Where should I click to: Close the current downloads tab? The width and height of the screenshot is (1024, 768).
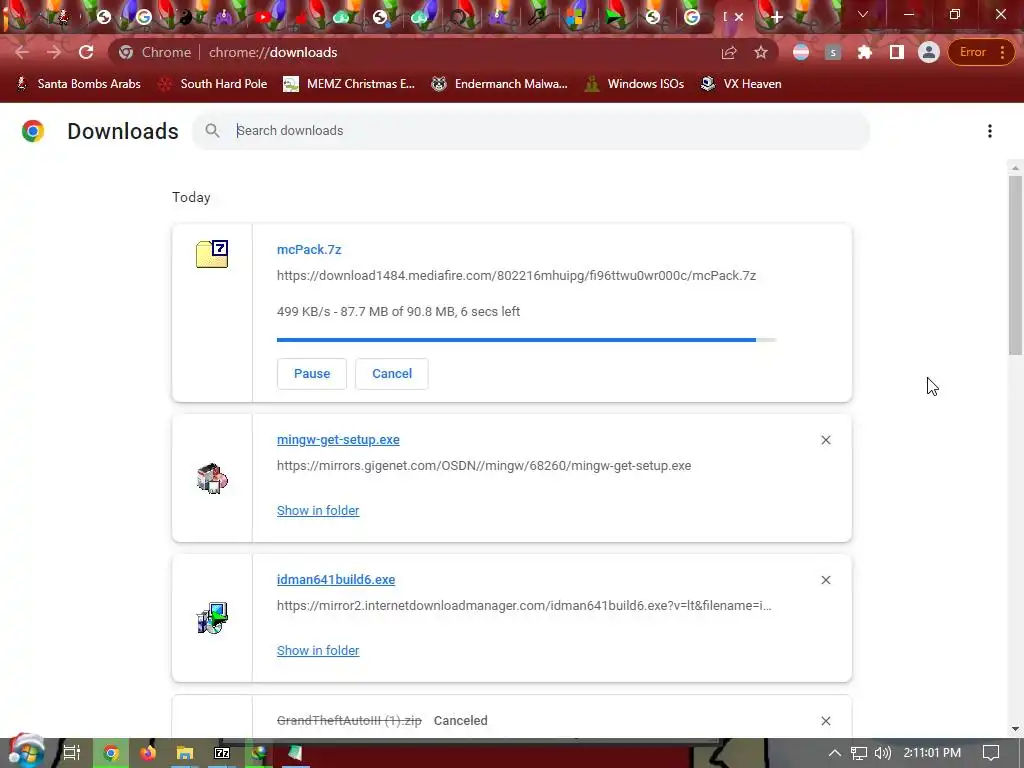[739, 17]
